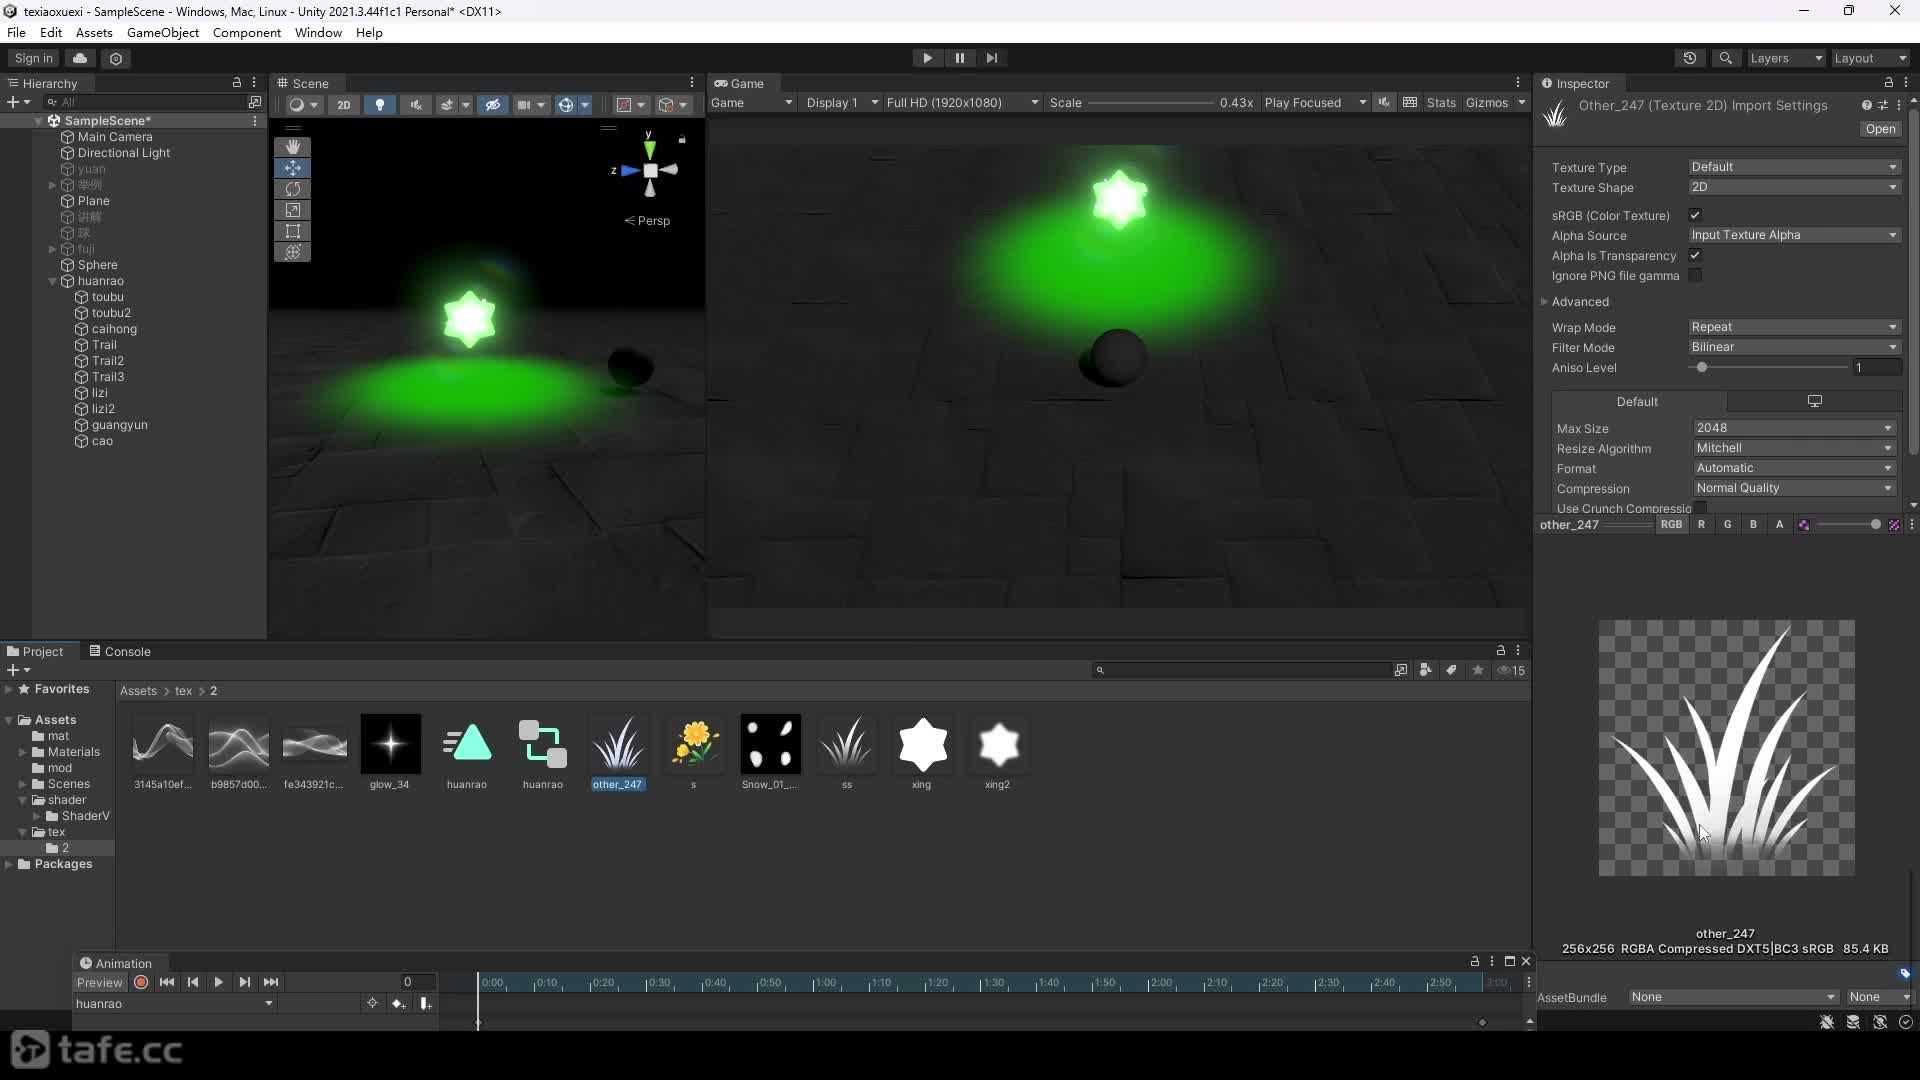This screenshot has height=1080, width=1920.
Task: Toggle the Stats button in Game view
Action: pos(1441,103)
